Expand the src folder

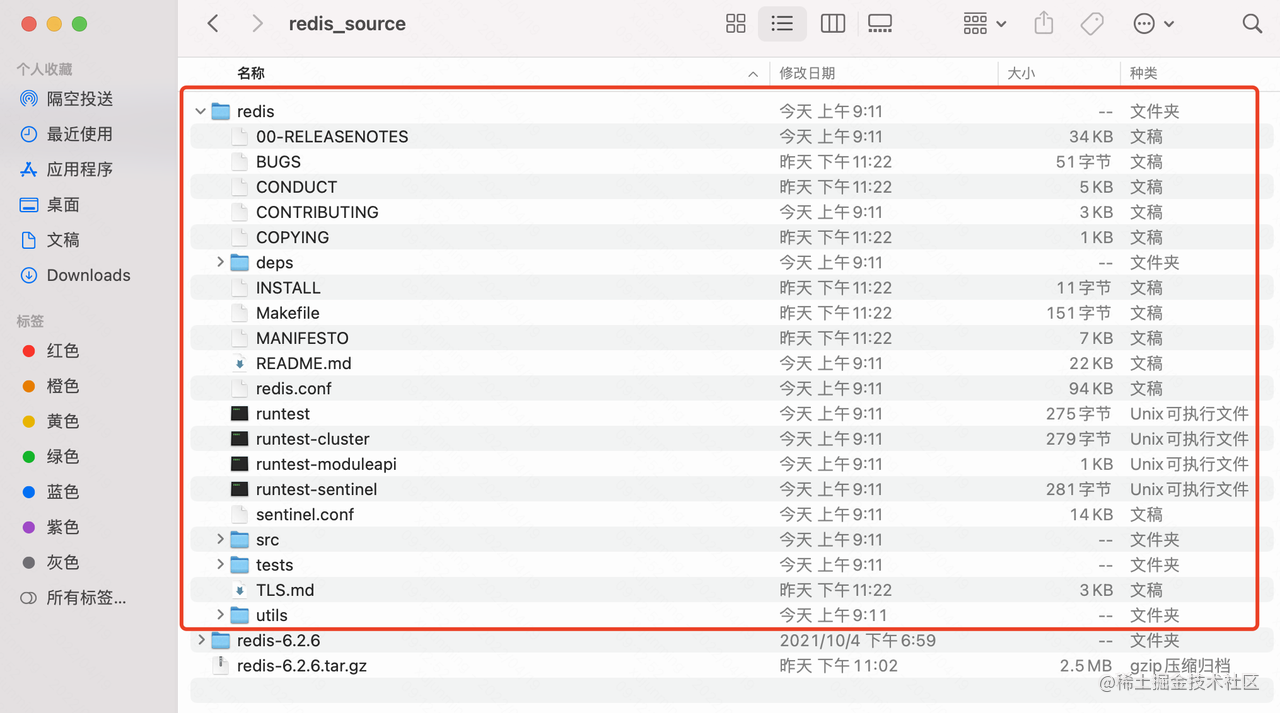pyautogui.click(x=220, y=539)
